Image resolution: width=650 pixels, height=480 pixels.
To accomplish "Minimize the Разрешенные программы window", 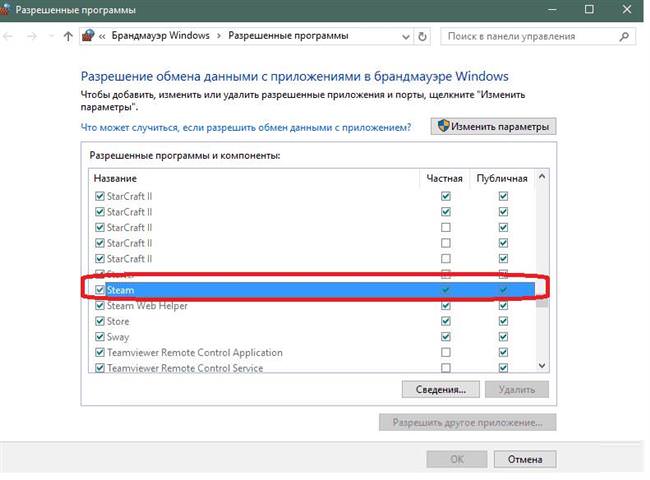I will (x=552, y=10).
